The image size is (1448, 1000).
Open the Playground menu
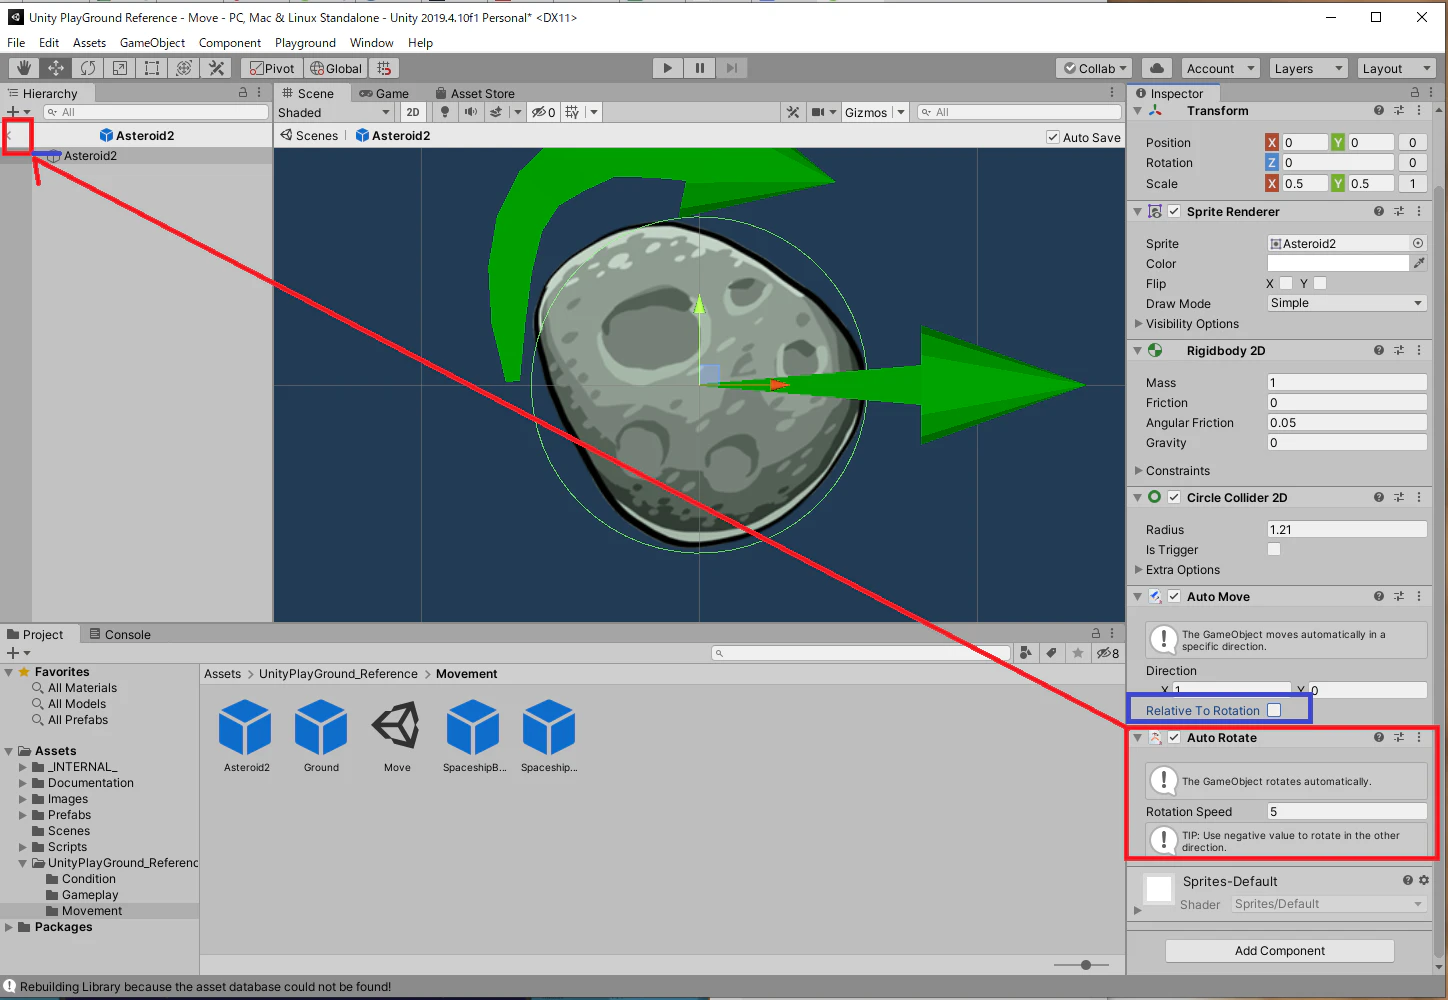tap(305, 43)
